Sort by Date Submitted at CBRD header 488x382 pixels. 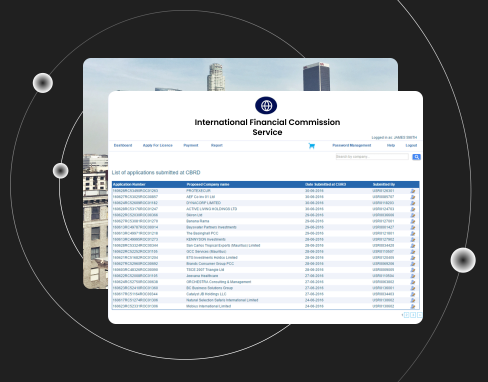(x=325, y=184)
